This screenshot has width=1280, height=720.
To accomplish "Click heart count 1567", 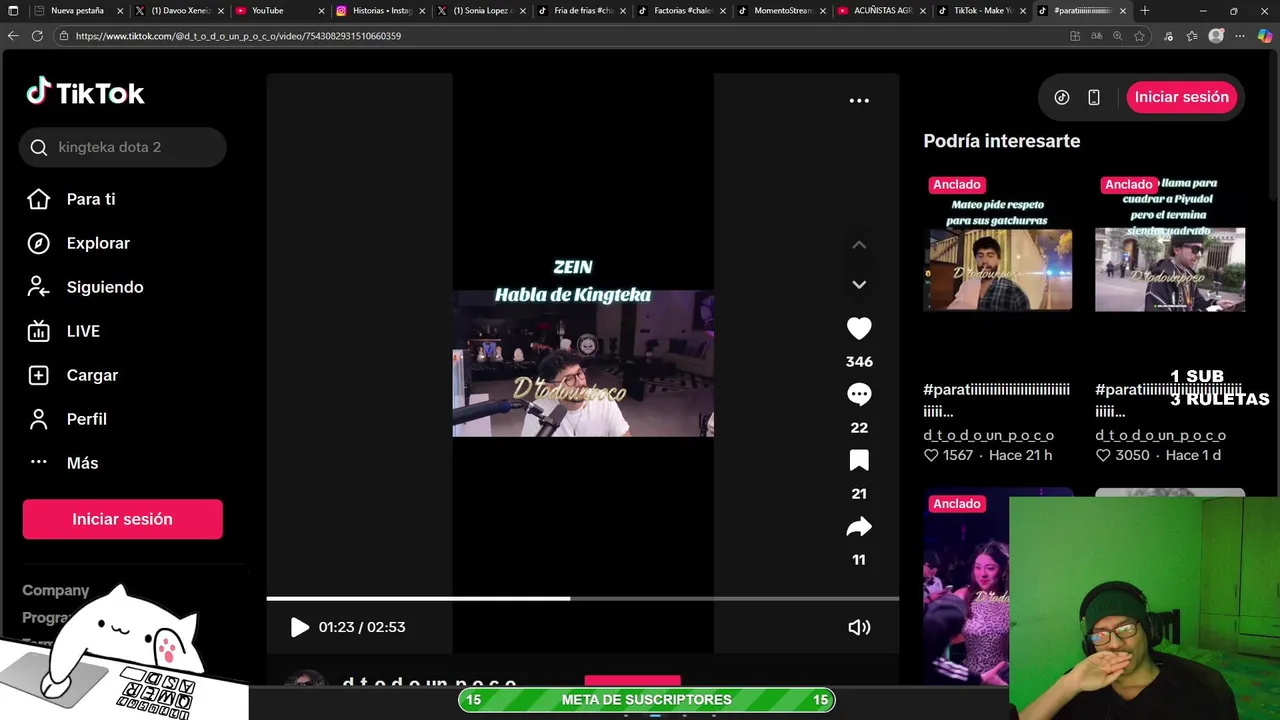I will (948, 455).
